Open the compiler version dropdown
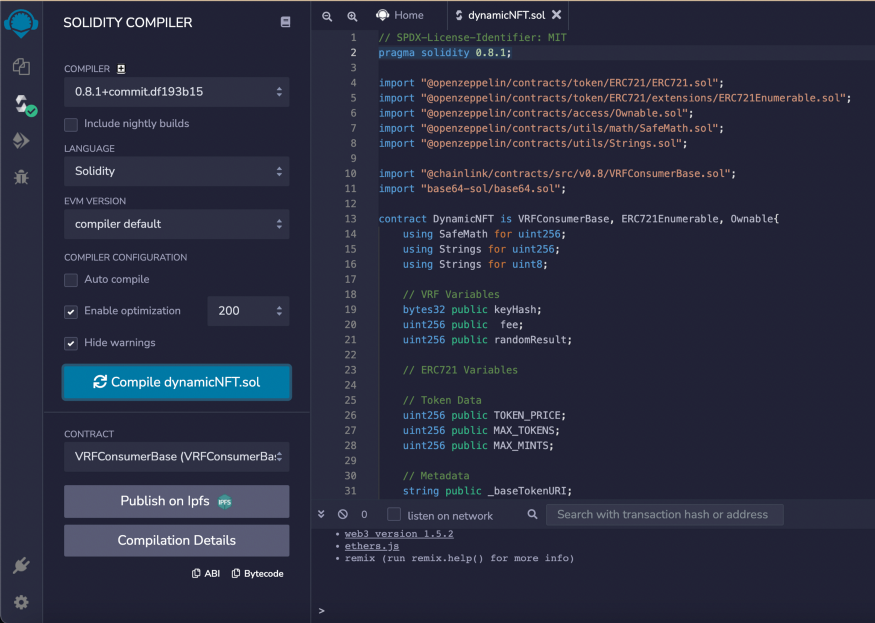 pyautogui.click(x=176, y=92)
